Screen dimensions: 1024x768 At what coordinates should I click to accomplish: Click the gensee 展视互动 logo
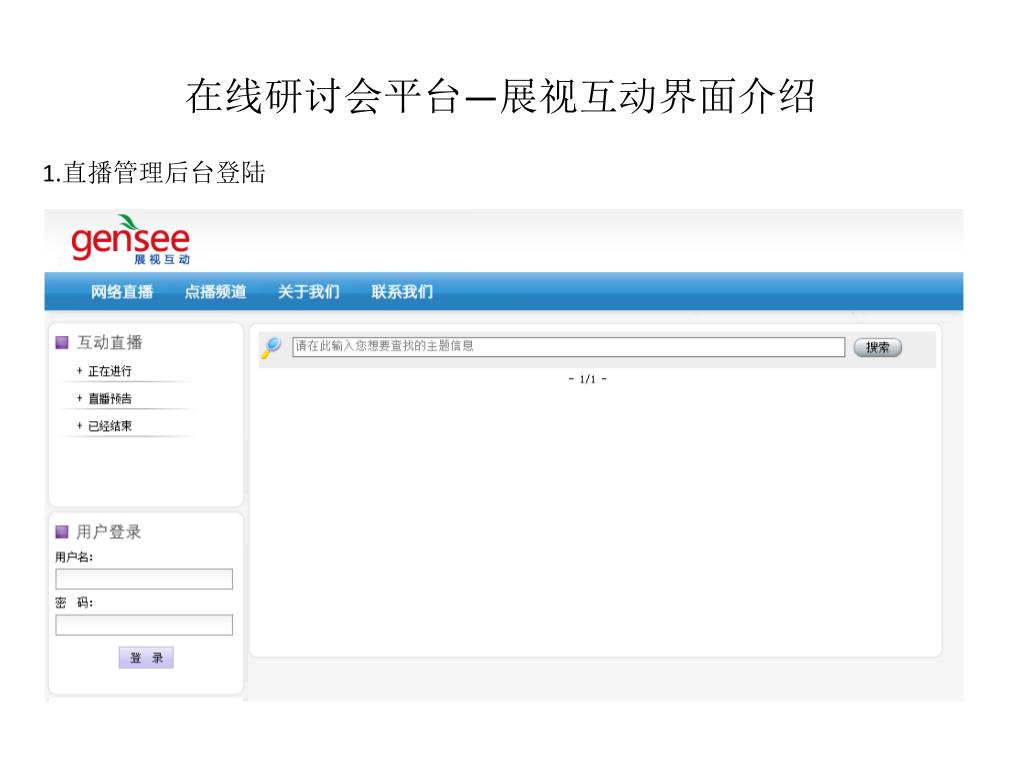(130, 240)
